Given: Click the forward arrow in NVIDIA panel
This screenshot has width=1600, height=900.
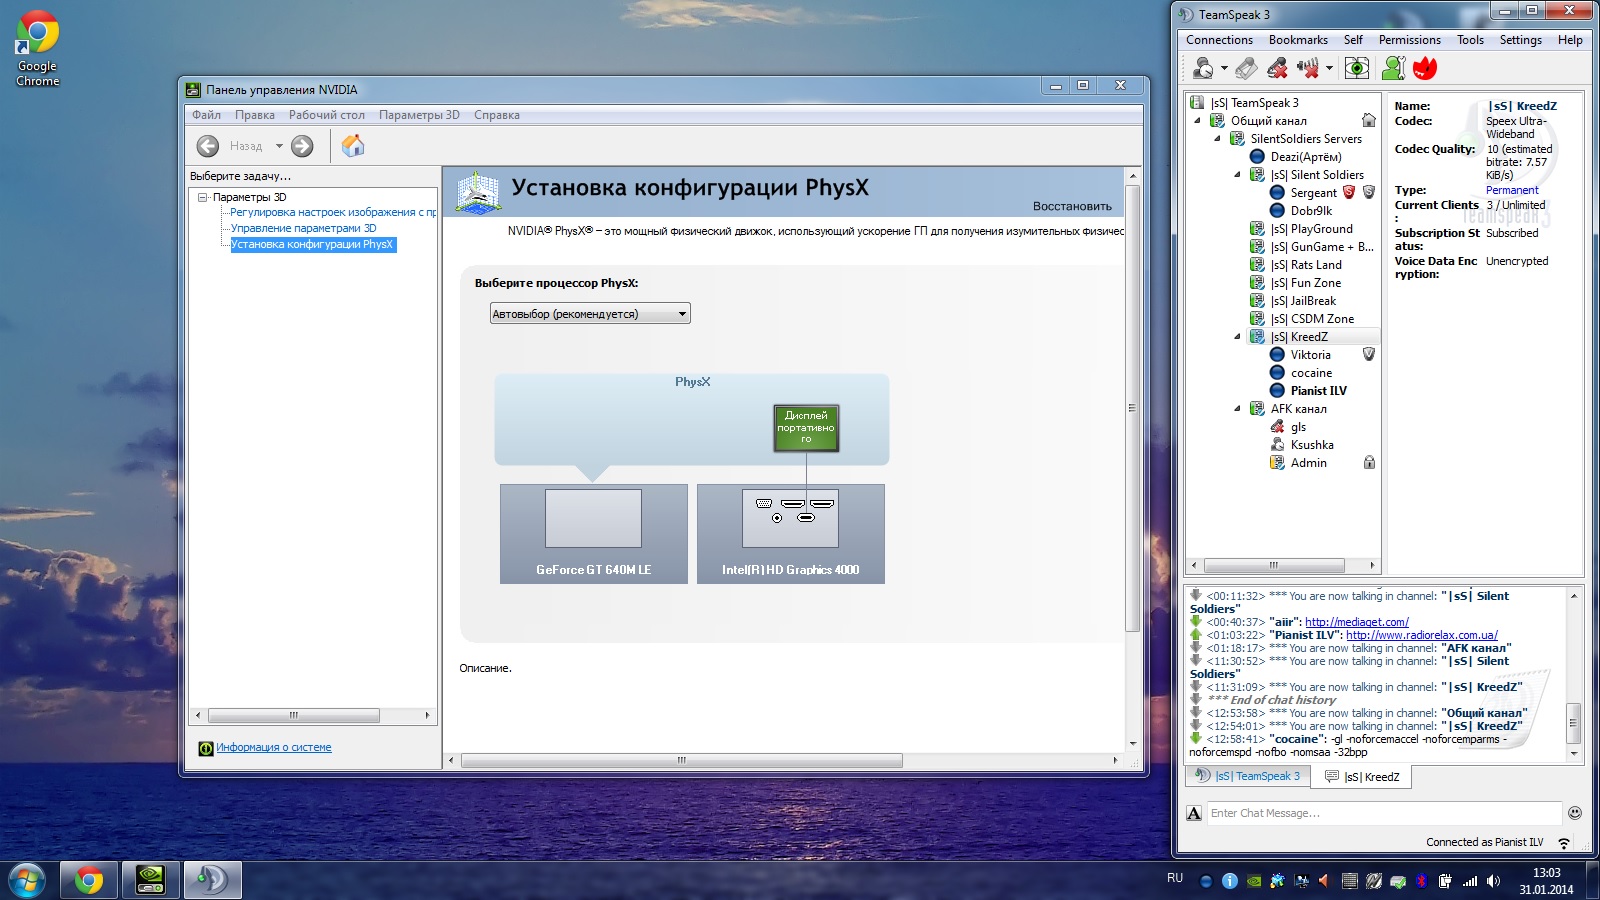Looking at the screenshot, I should 302,146.
